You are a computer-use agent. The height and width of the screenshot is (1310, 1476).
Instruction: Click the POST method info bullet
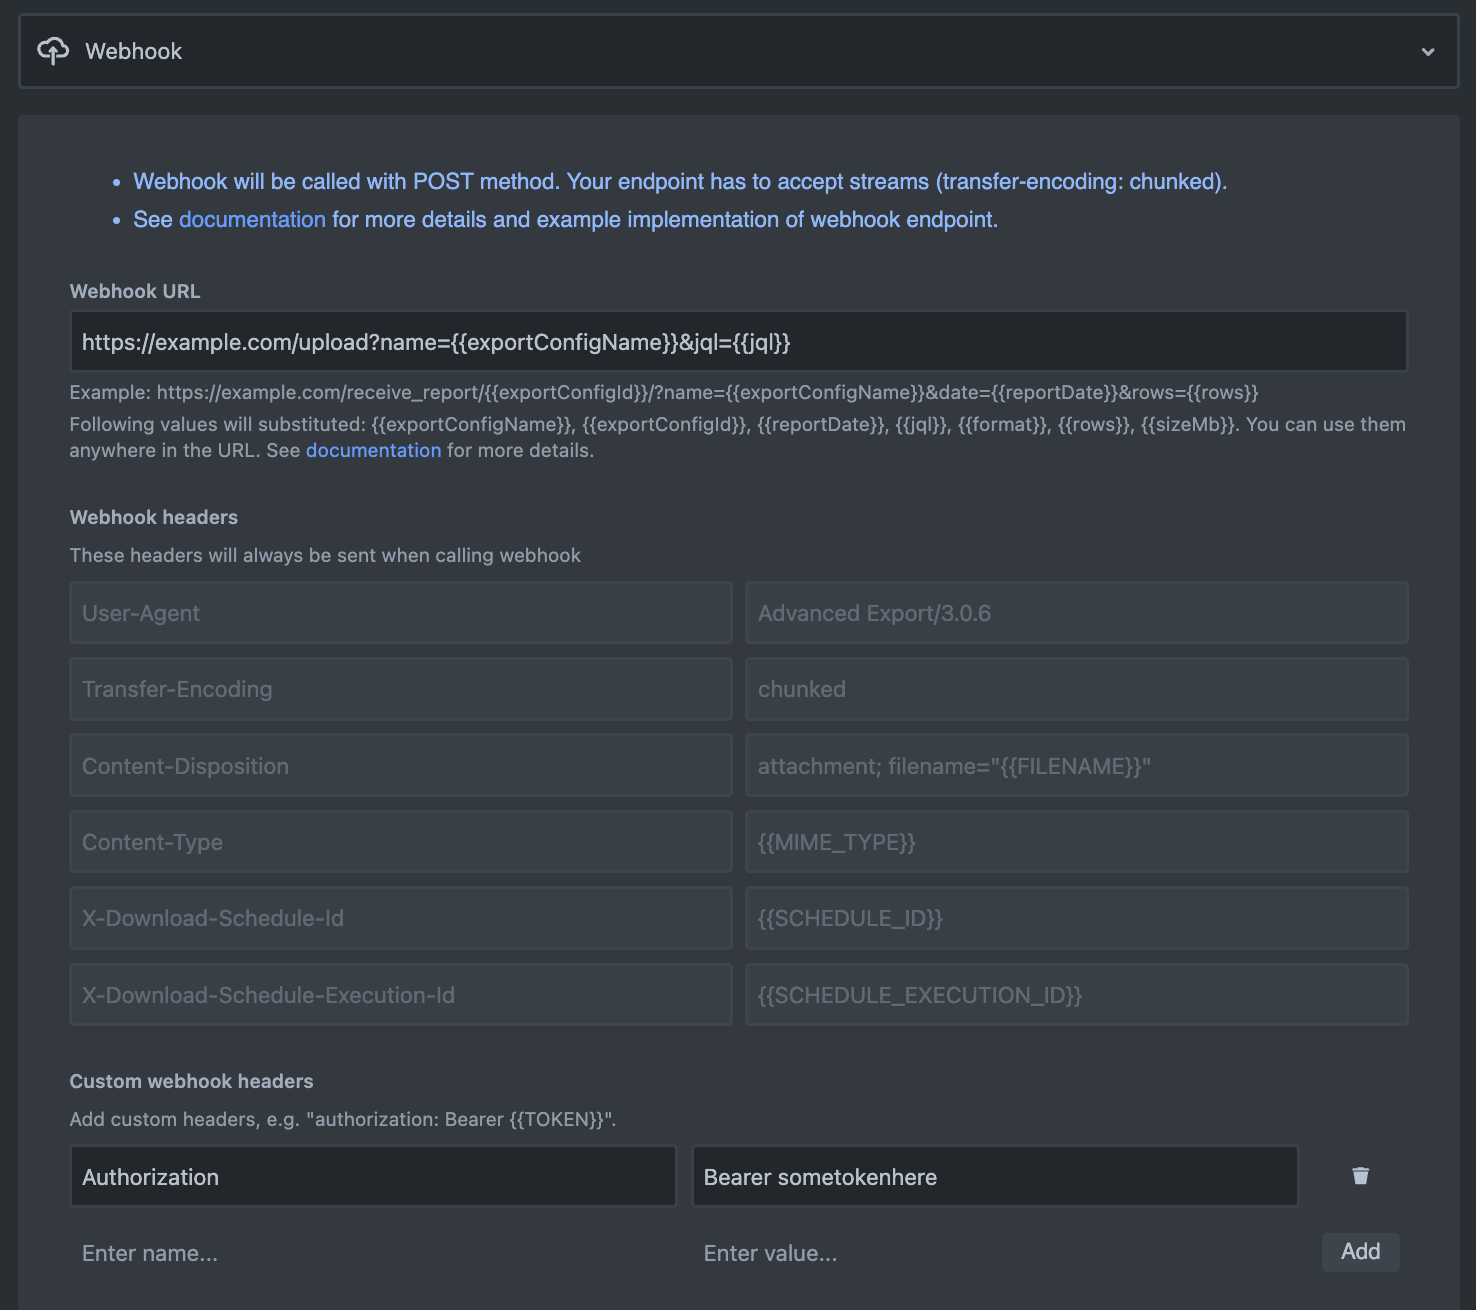click(680, 182)
